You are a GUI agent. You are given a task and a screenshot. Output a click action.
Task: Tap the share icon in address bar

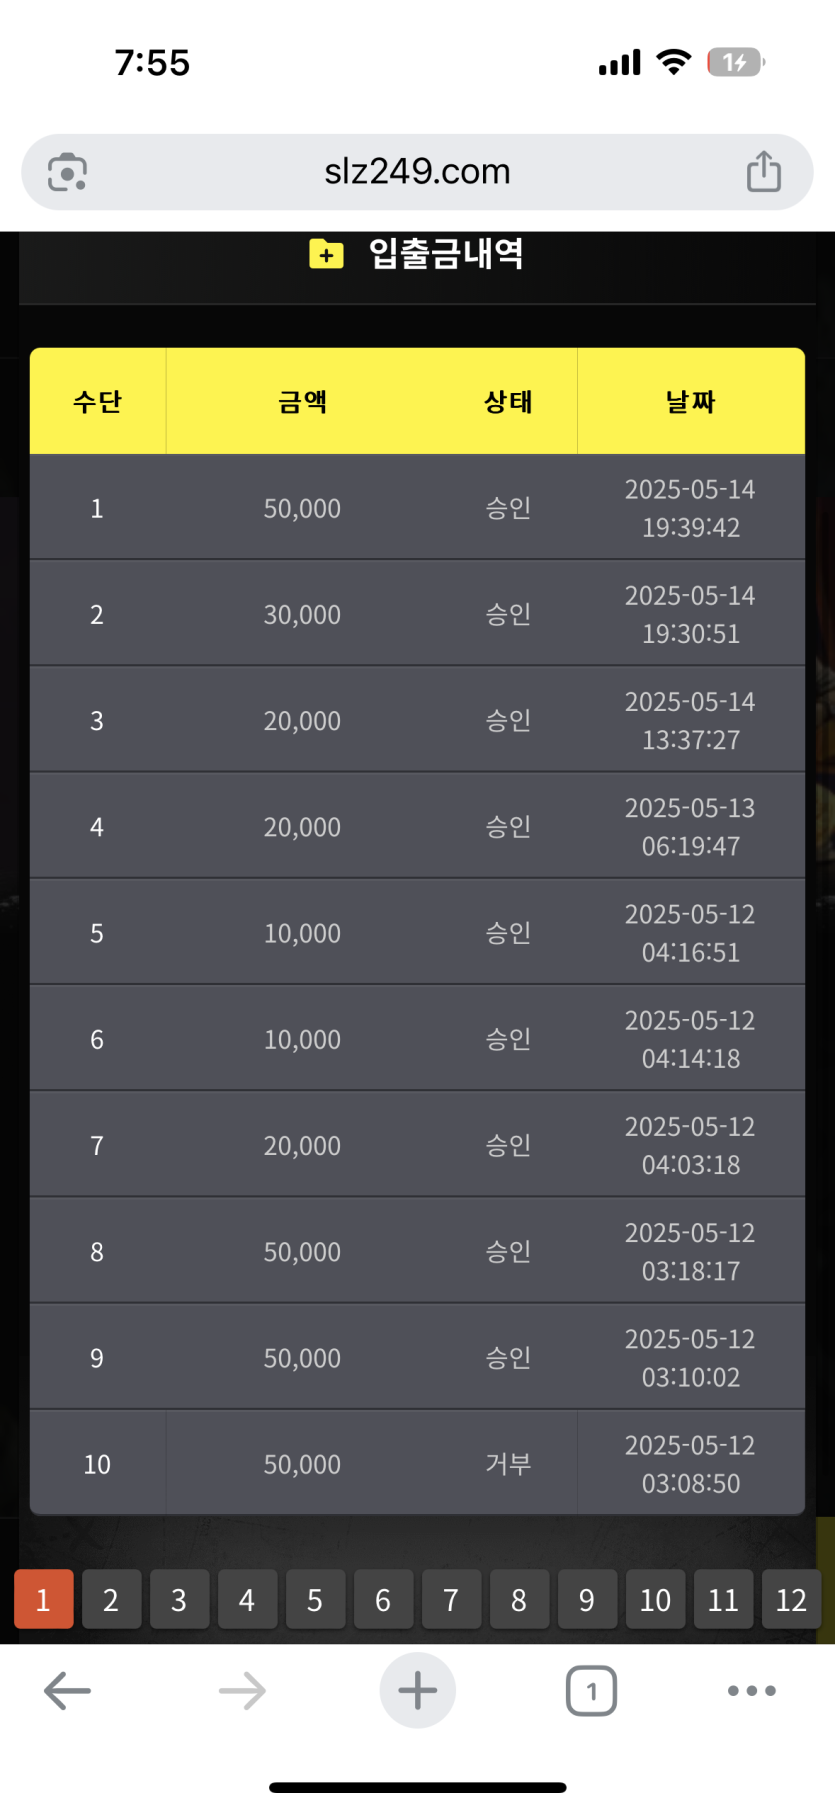(764, 171)
